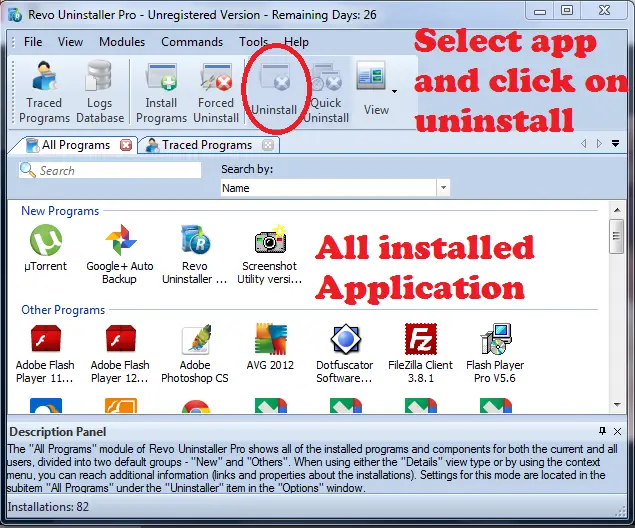Click the Other Programs group header
This screenshot has height=528, width=635.
tap(63, 310)
